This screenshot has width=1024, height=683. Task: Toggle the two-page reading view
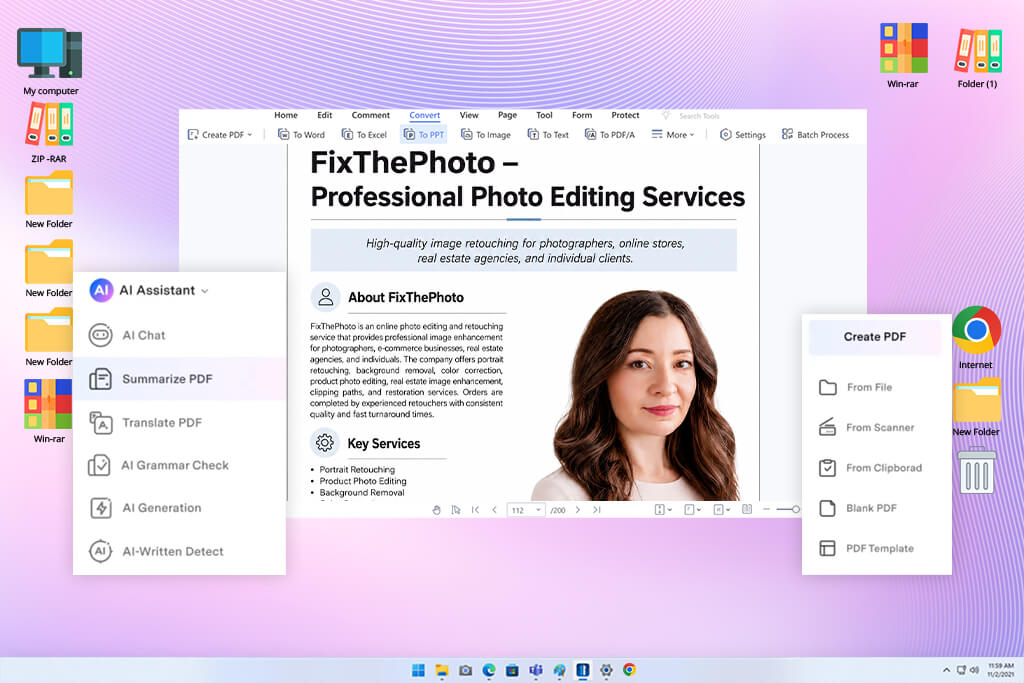(x=747, y=509)
